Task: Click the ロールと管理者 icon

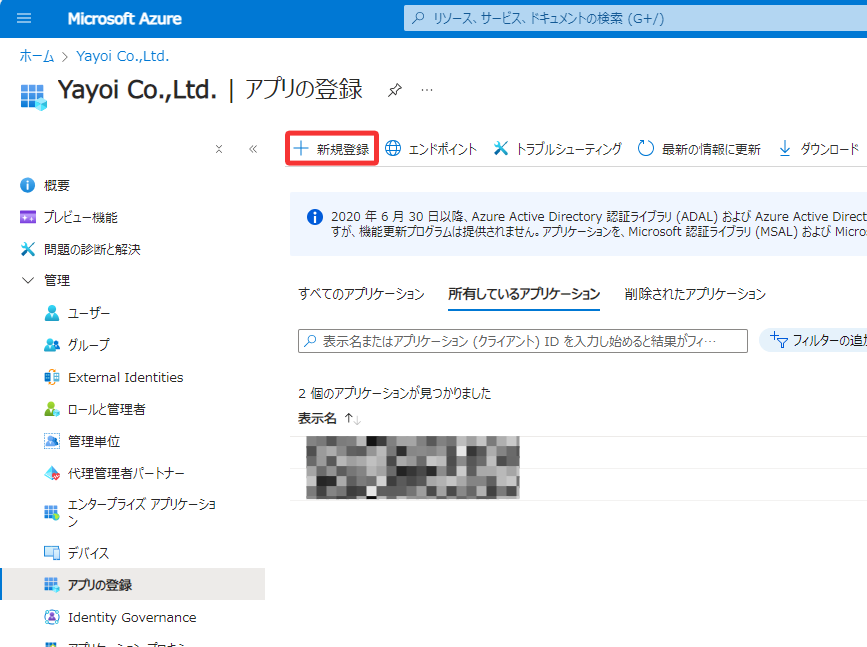Action: click(x=51, y=409)
